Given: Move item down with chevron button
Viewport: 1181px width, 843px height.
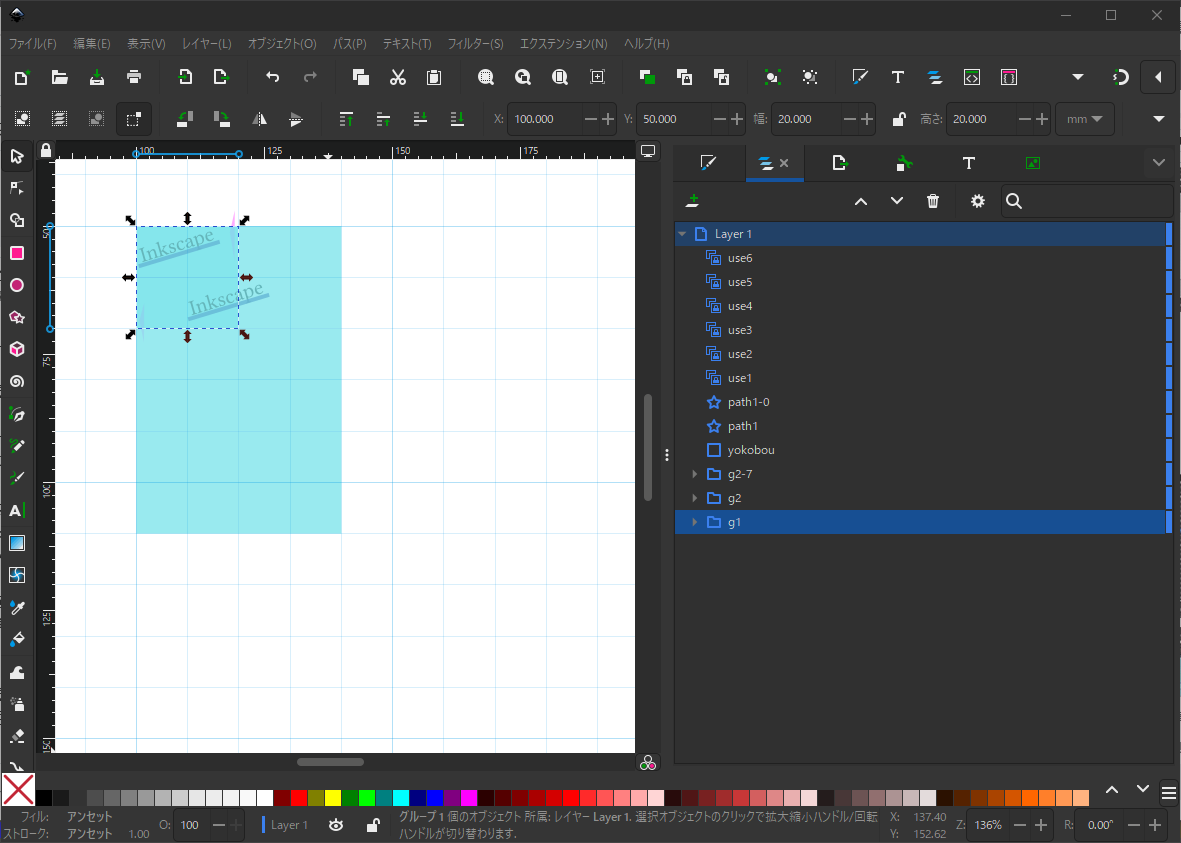Looking at the screenshot, I should [x=896, y=201].
